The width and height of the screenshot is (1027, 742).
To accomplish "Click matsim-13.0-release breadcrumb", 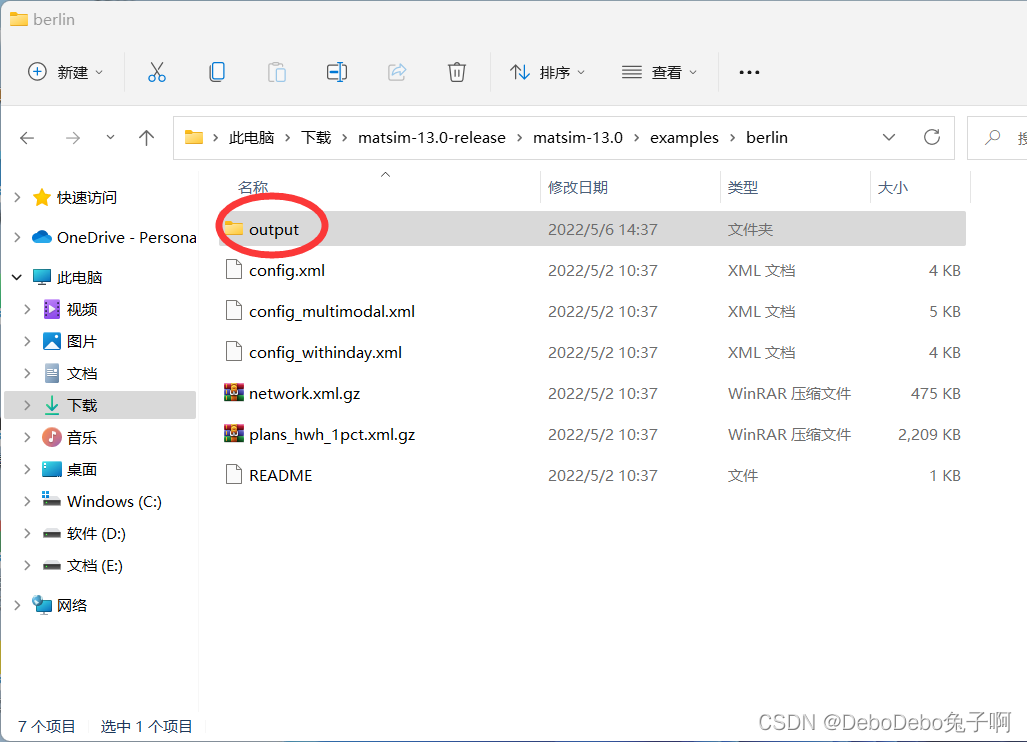I will [432, 138].
